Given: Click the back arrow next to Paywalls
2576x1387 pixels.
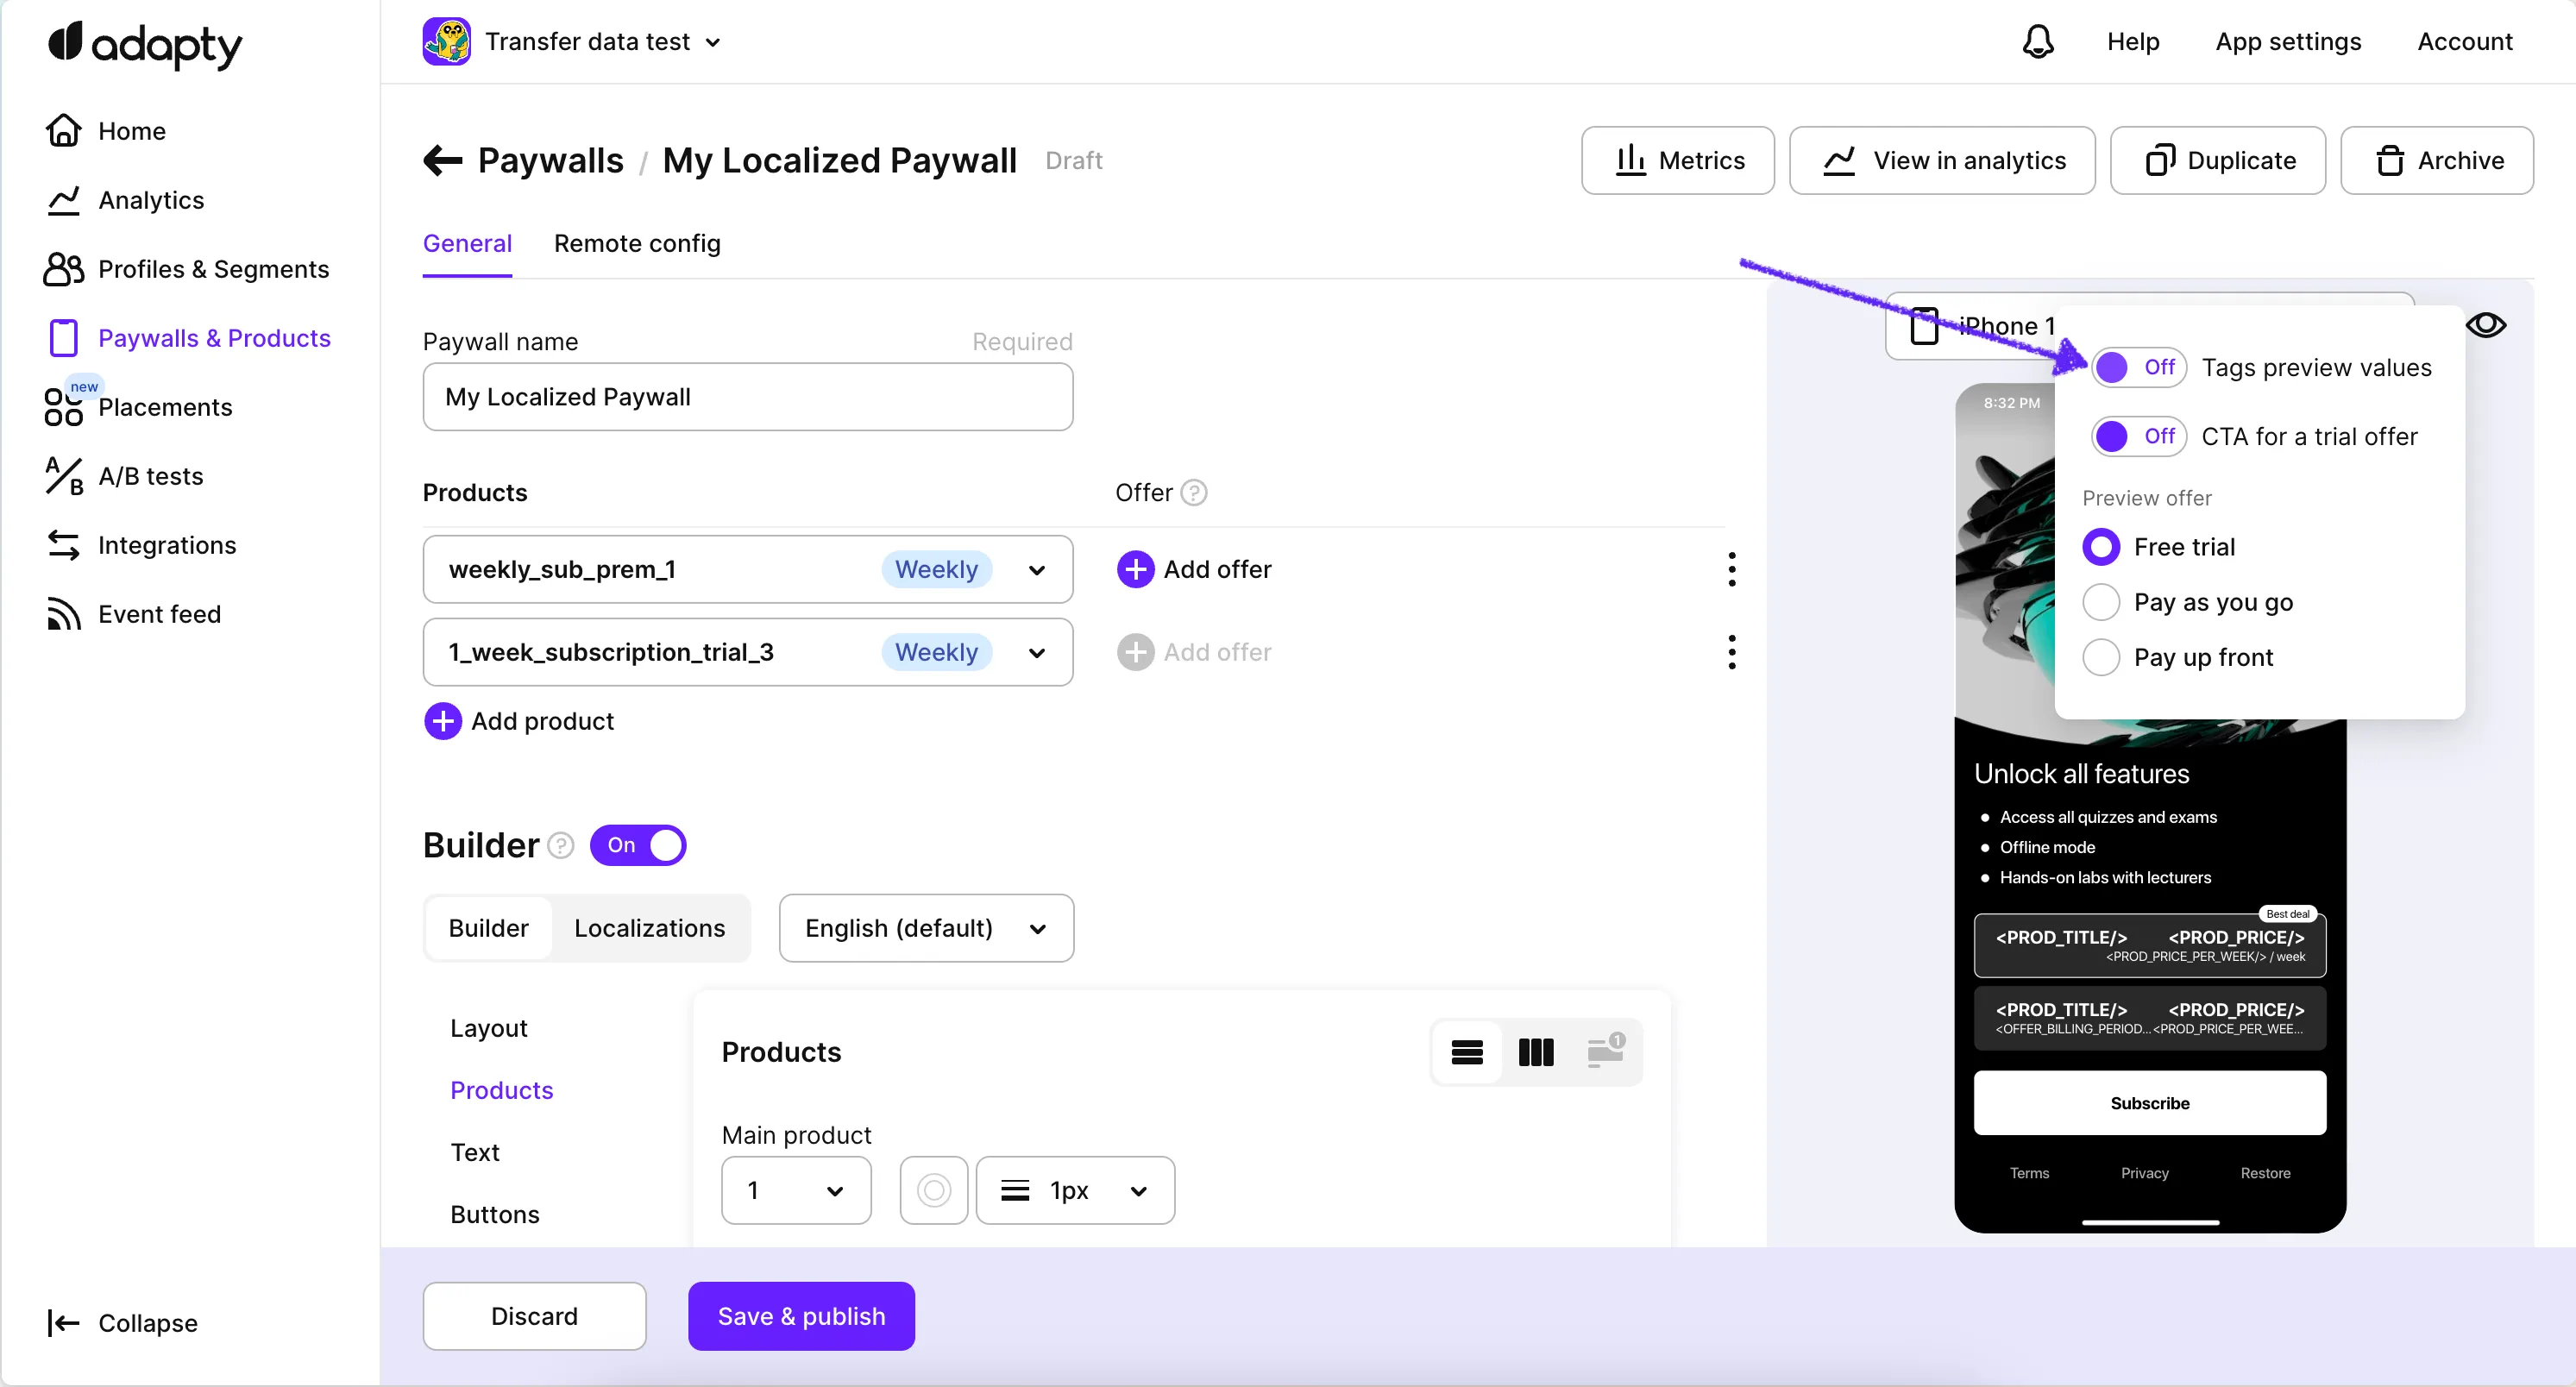Looking at the screenshot, I should click(442, 160).
